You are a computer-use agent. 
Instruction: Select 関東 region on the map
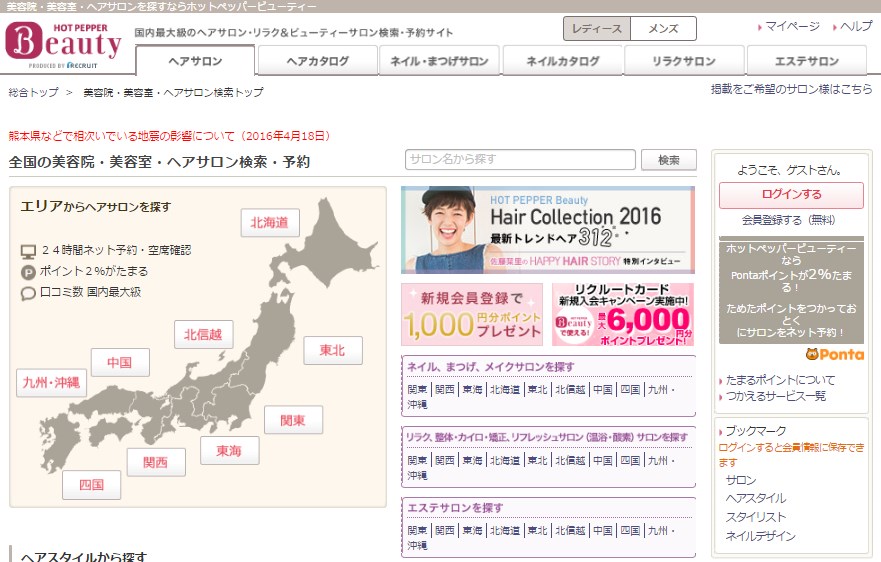(293, 420)
